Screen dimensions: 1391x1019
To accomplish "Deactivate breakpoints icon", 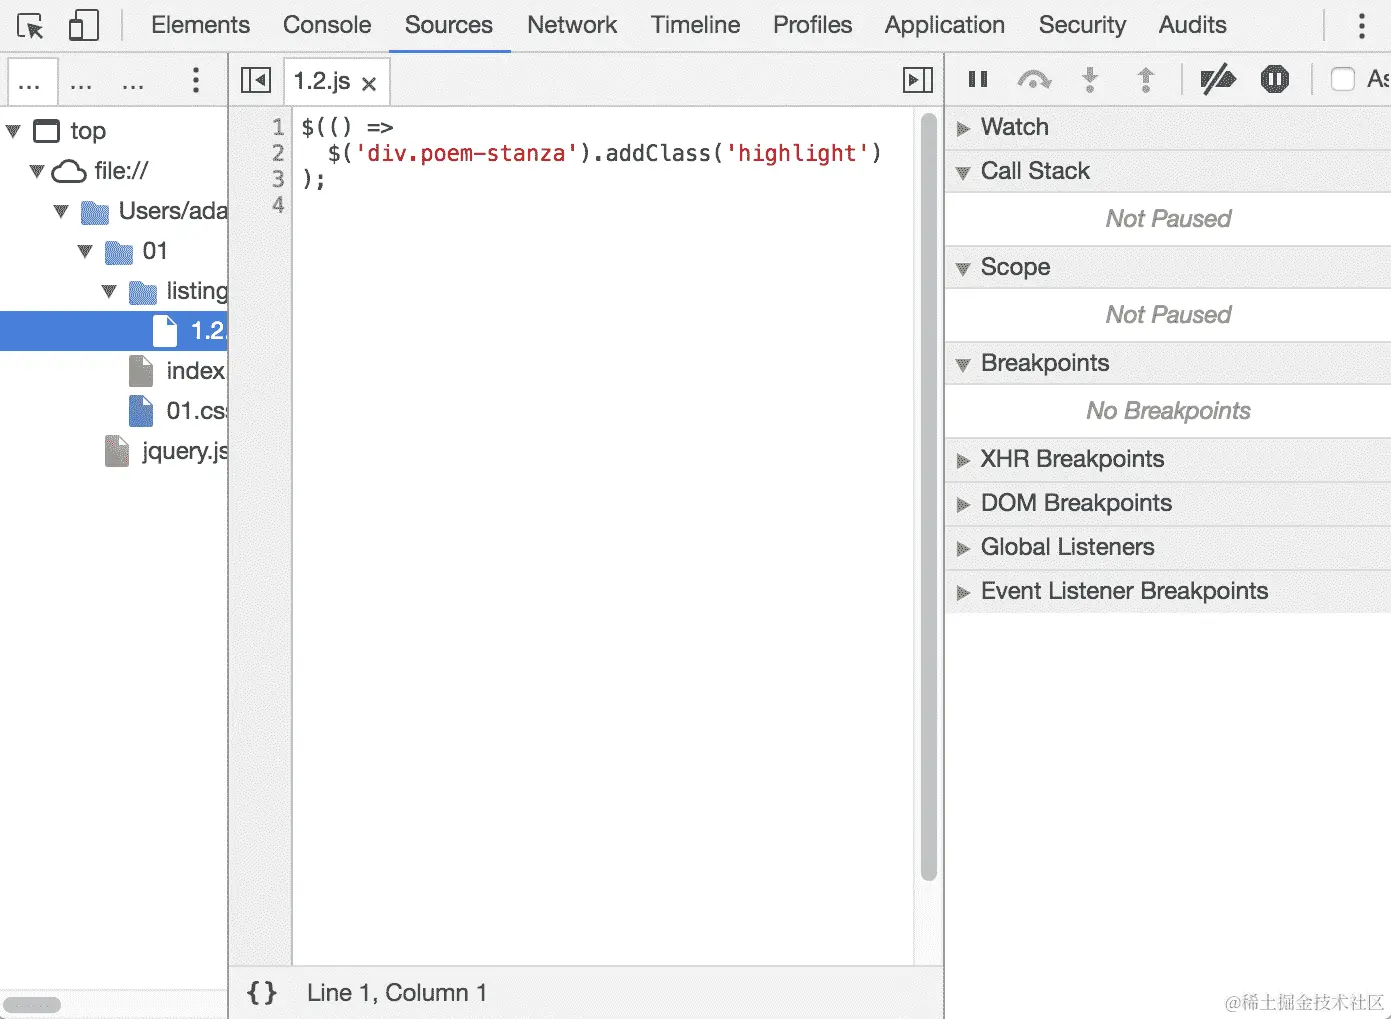I will [x=1218, y=79].
